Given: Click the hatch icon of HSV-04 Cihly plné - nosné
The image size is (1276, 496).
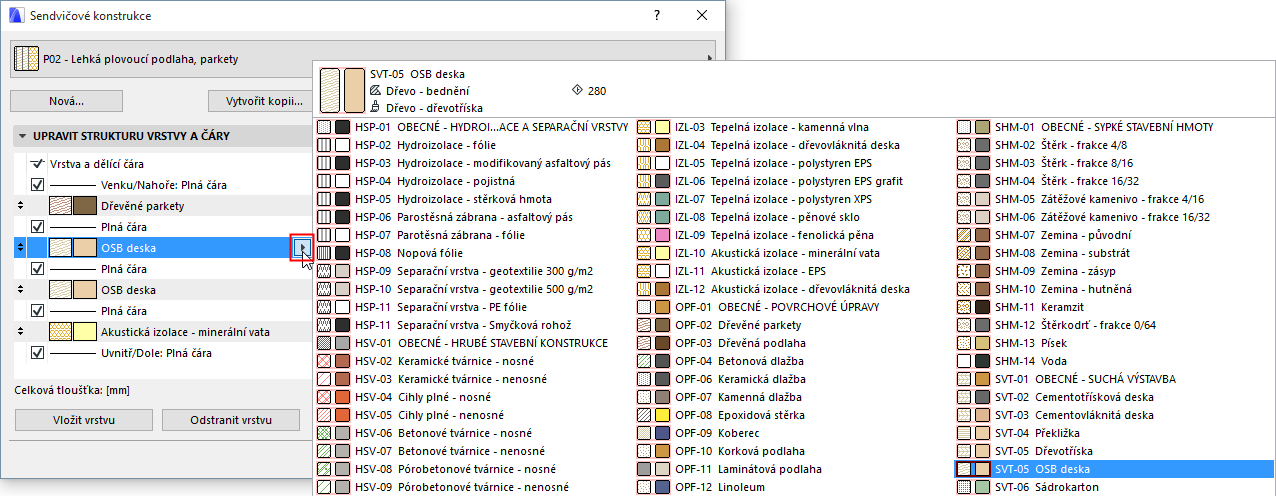Looking at the screenshot, I should [323, 397].
